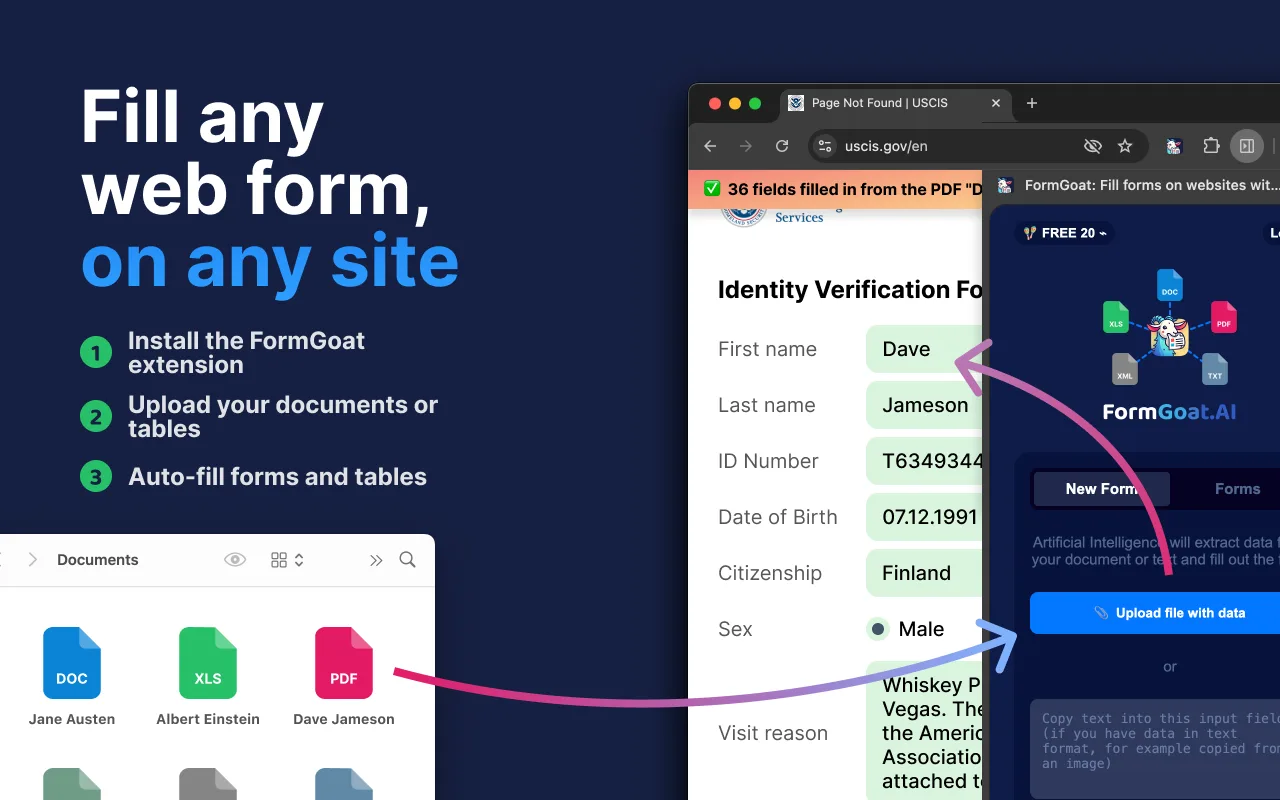Click the DOC icon in FormGoat logo
Screen dimensions: 1280x800
1170,285
